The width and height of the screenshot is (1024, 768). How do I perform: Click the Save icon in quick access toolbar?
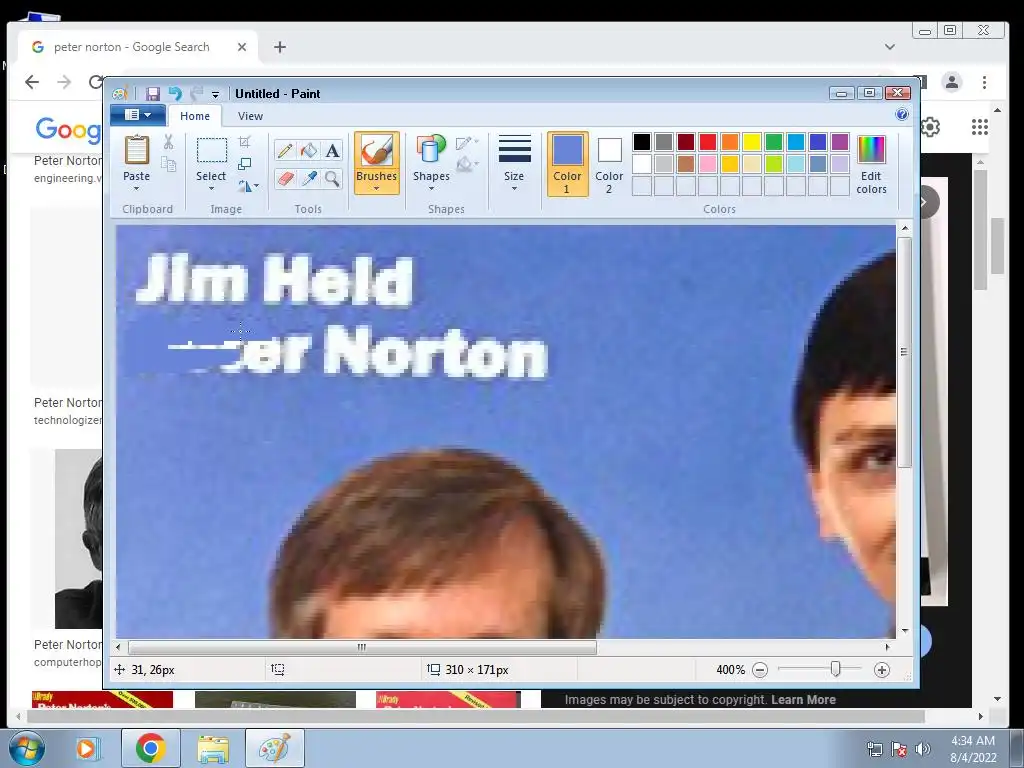point(153,93)
